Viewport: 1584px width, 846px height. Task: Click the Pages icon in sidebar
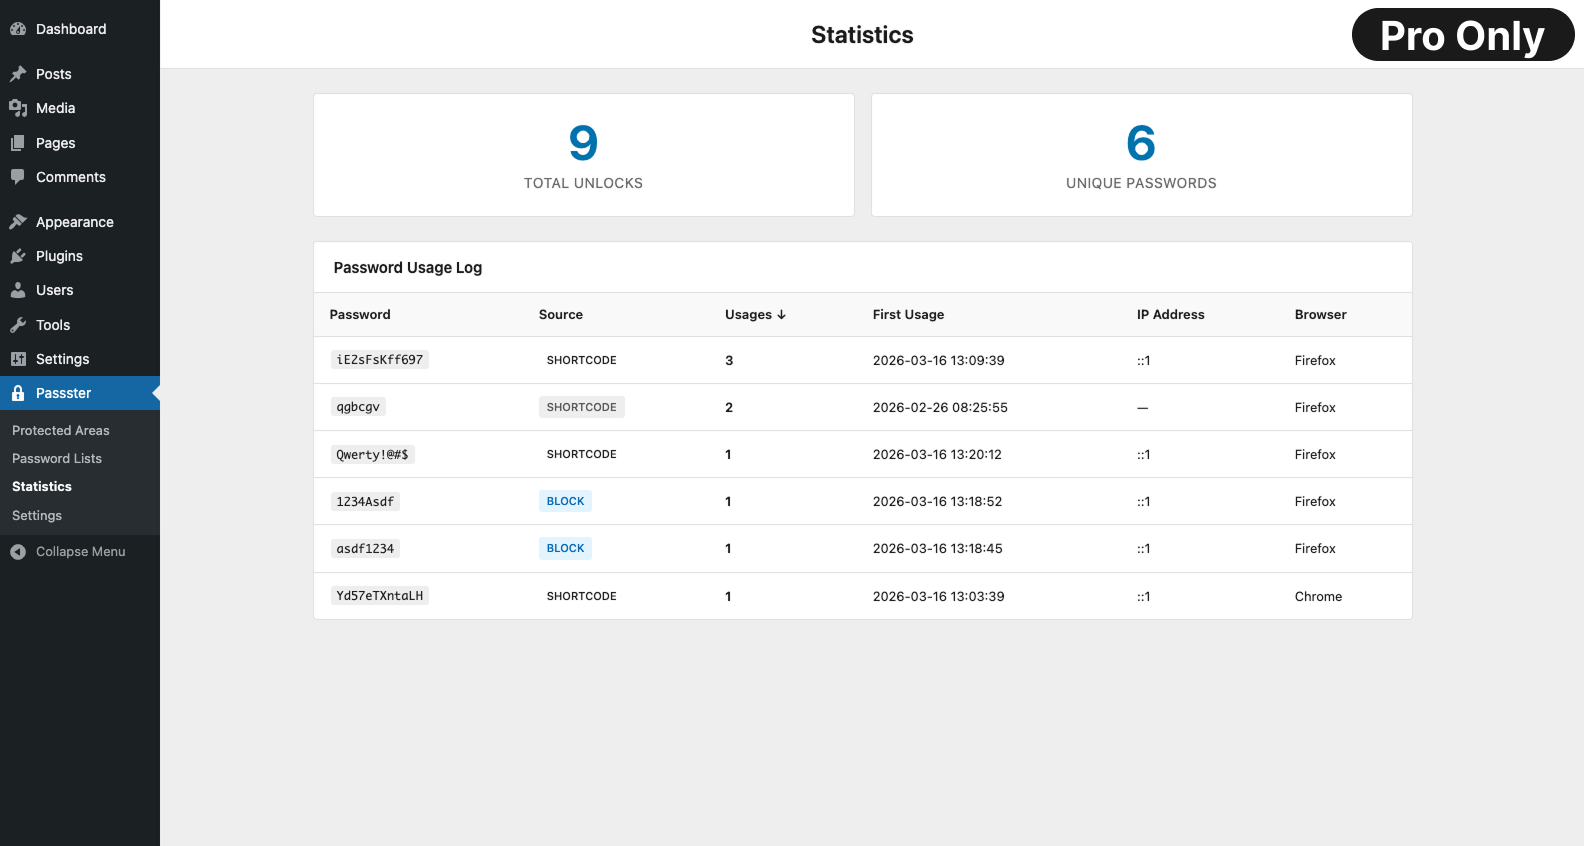click(18, 143)
